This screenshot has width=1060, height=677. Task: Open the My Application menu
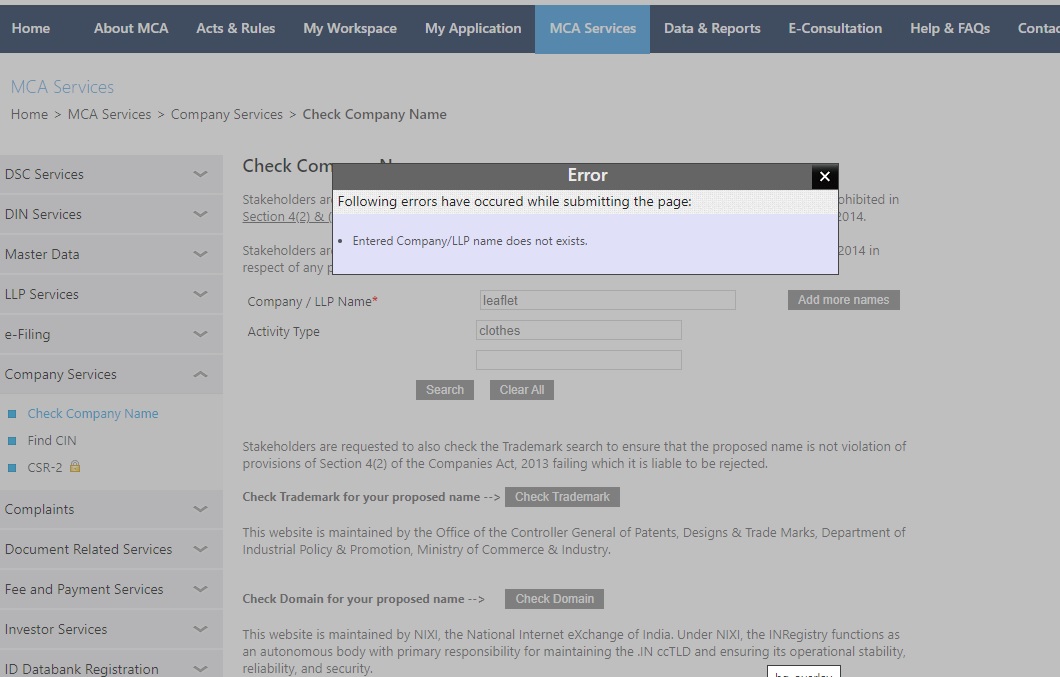pos(473,28)
